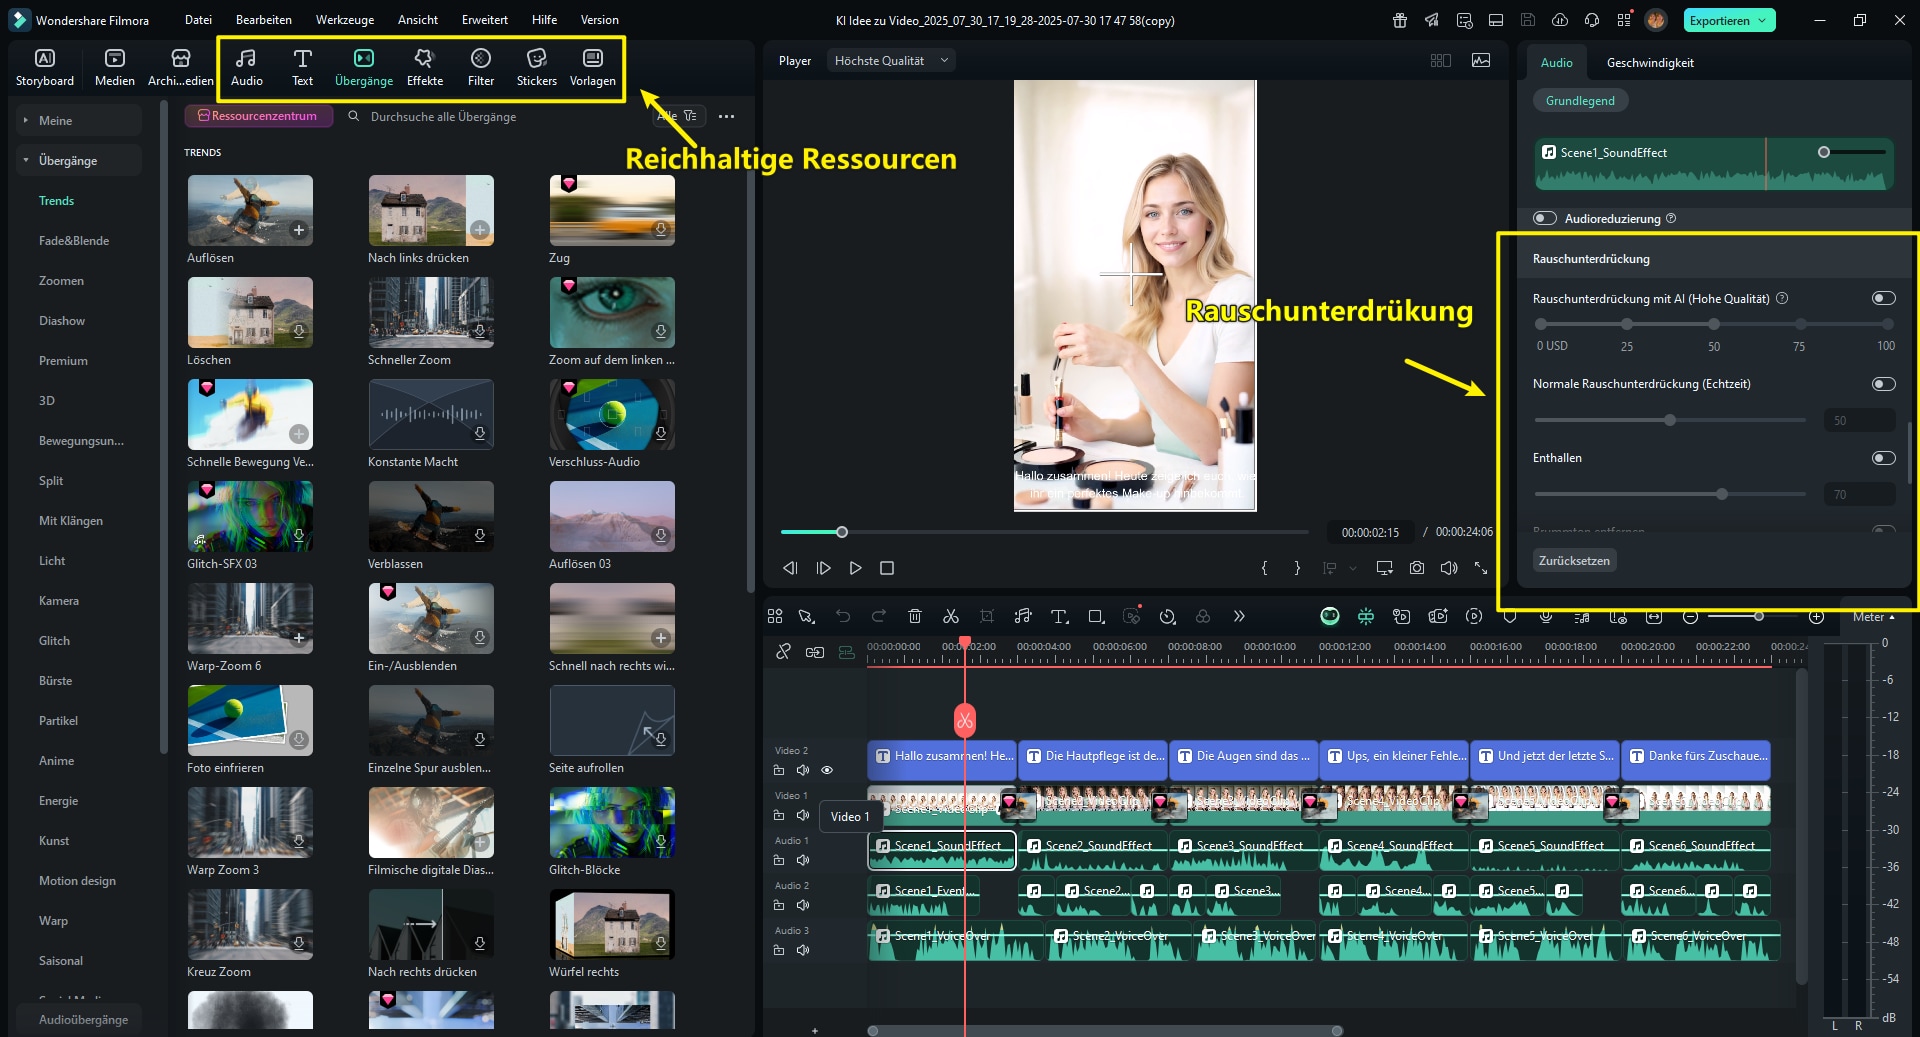Switch to the Geschwindigkeit tab
1920x1037 pixels.
1649,63
